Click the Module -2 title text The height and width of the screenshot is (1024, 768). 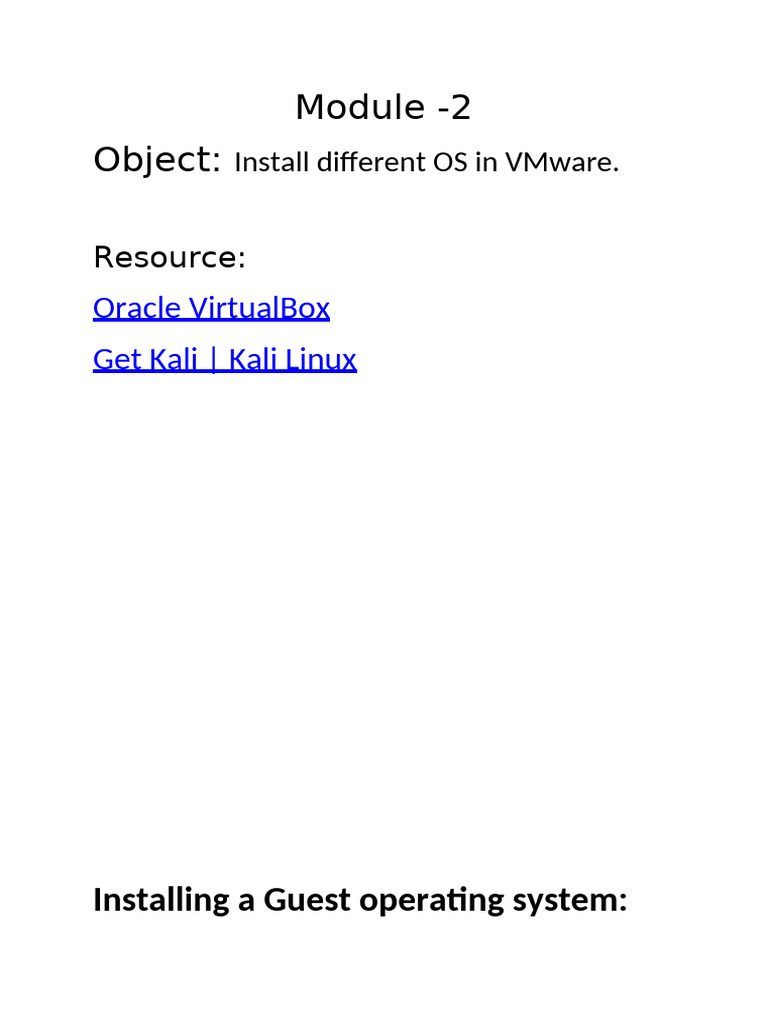383,107
